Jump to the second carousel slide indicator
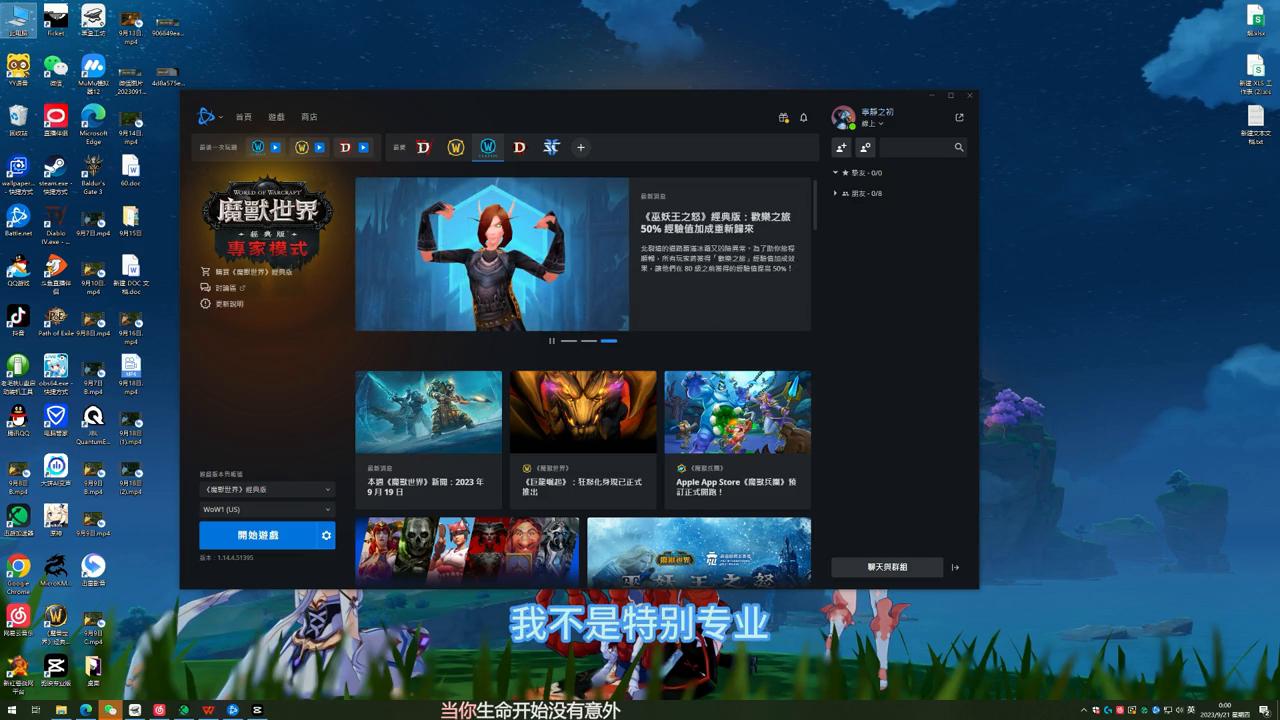Viewport: 1280px width, 720px height. (589, 341)
